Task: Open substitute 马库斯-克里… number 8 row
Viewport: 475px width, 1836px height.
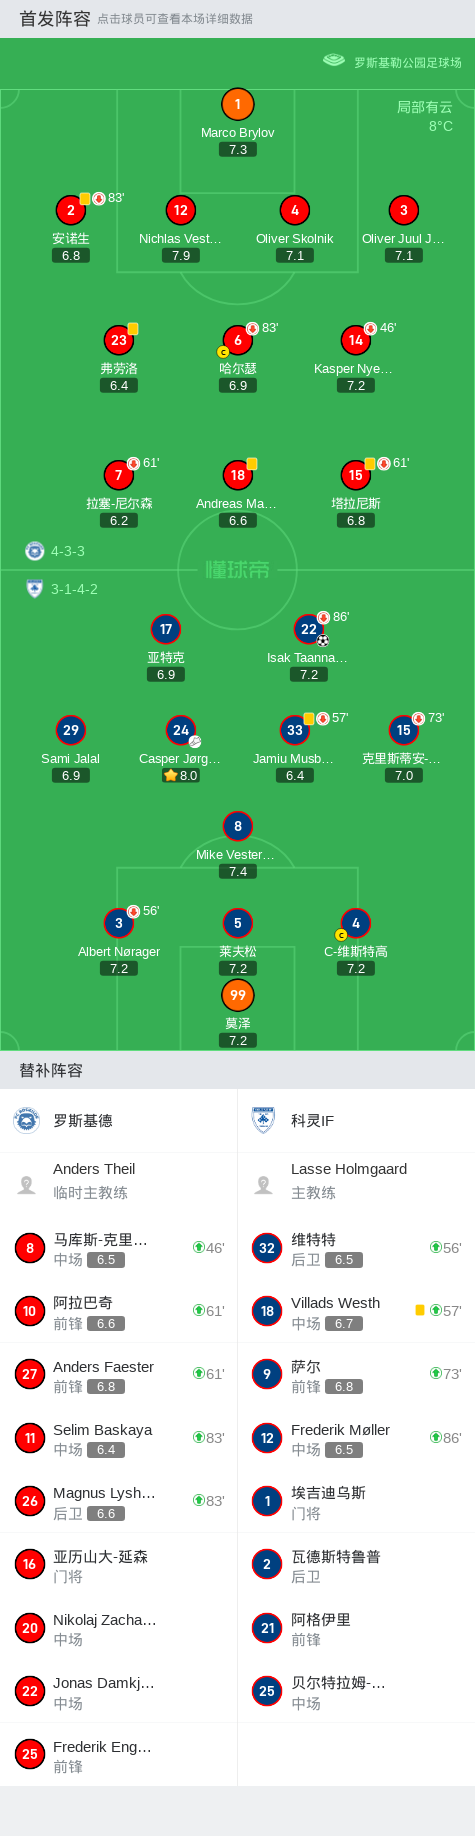Action: tap(119, 1248)
